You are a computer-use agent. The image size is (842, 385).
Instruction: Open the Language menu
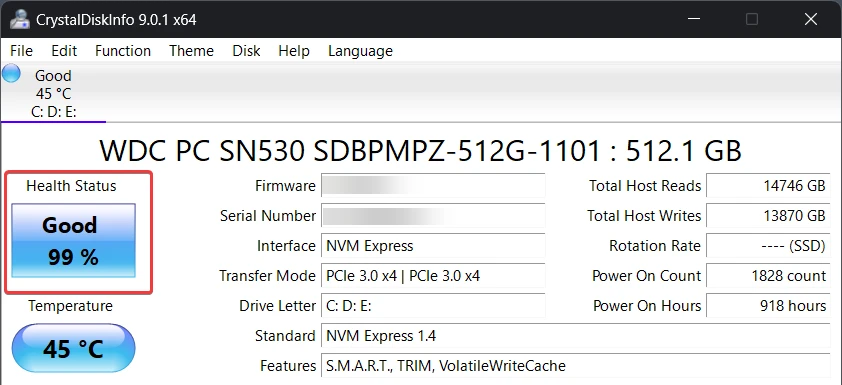tap(360, 51)
